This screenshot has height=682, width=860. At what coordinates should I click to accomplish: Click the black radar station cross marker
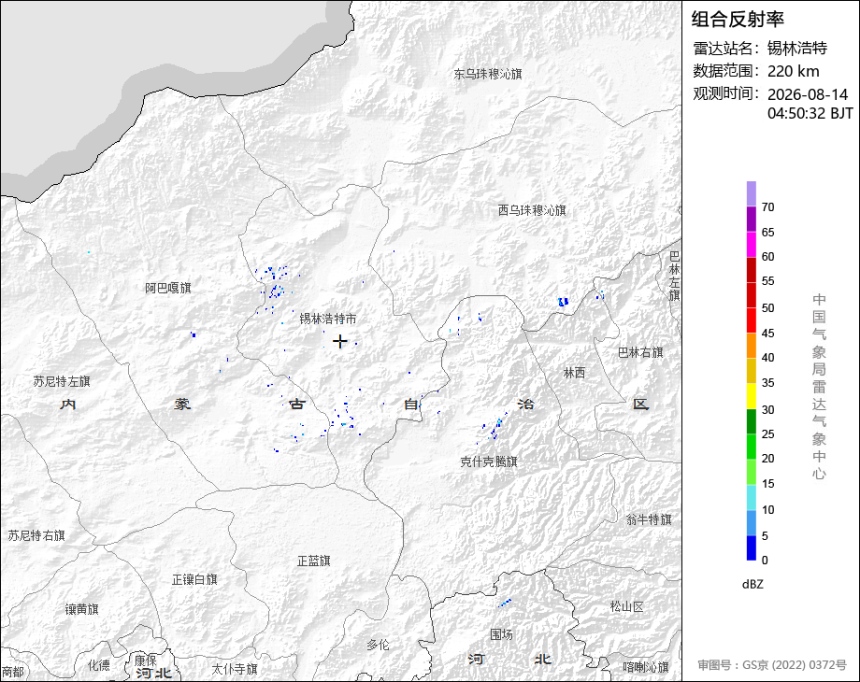coord(340,341)
